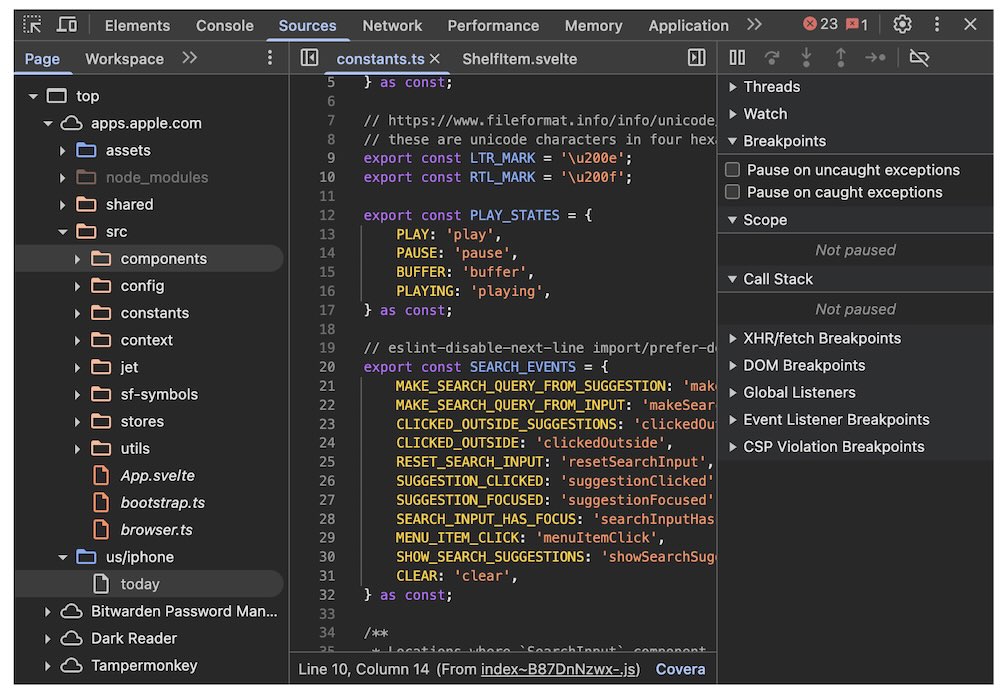This screenshot has width=1000, height=689.
Task: Open the ShelfItem.svelte file tab
Action: tap(519, 59)
